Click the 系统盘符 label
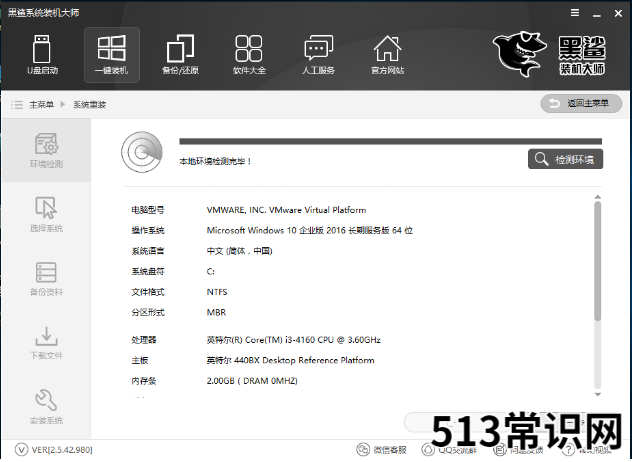 [148, 272]
